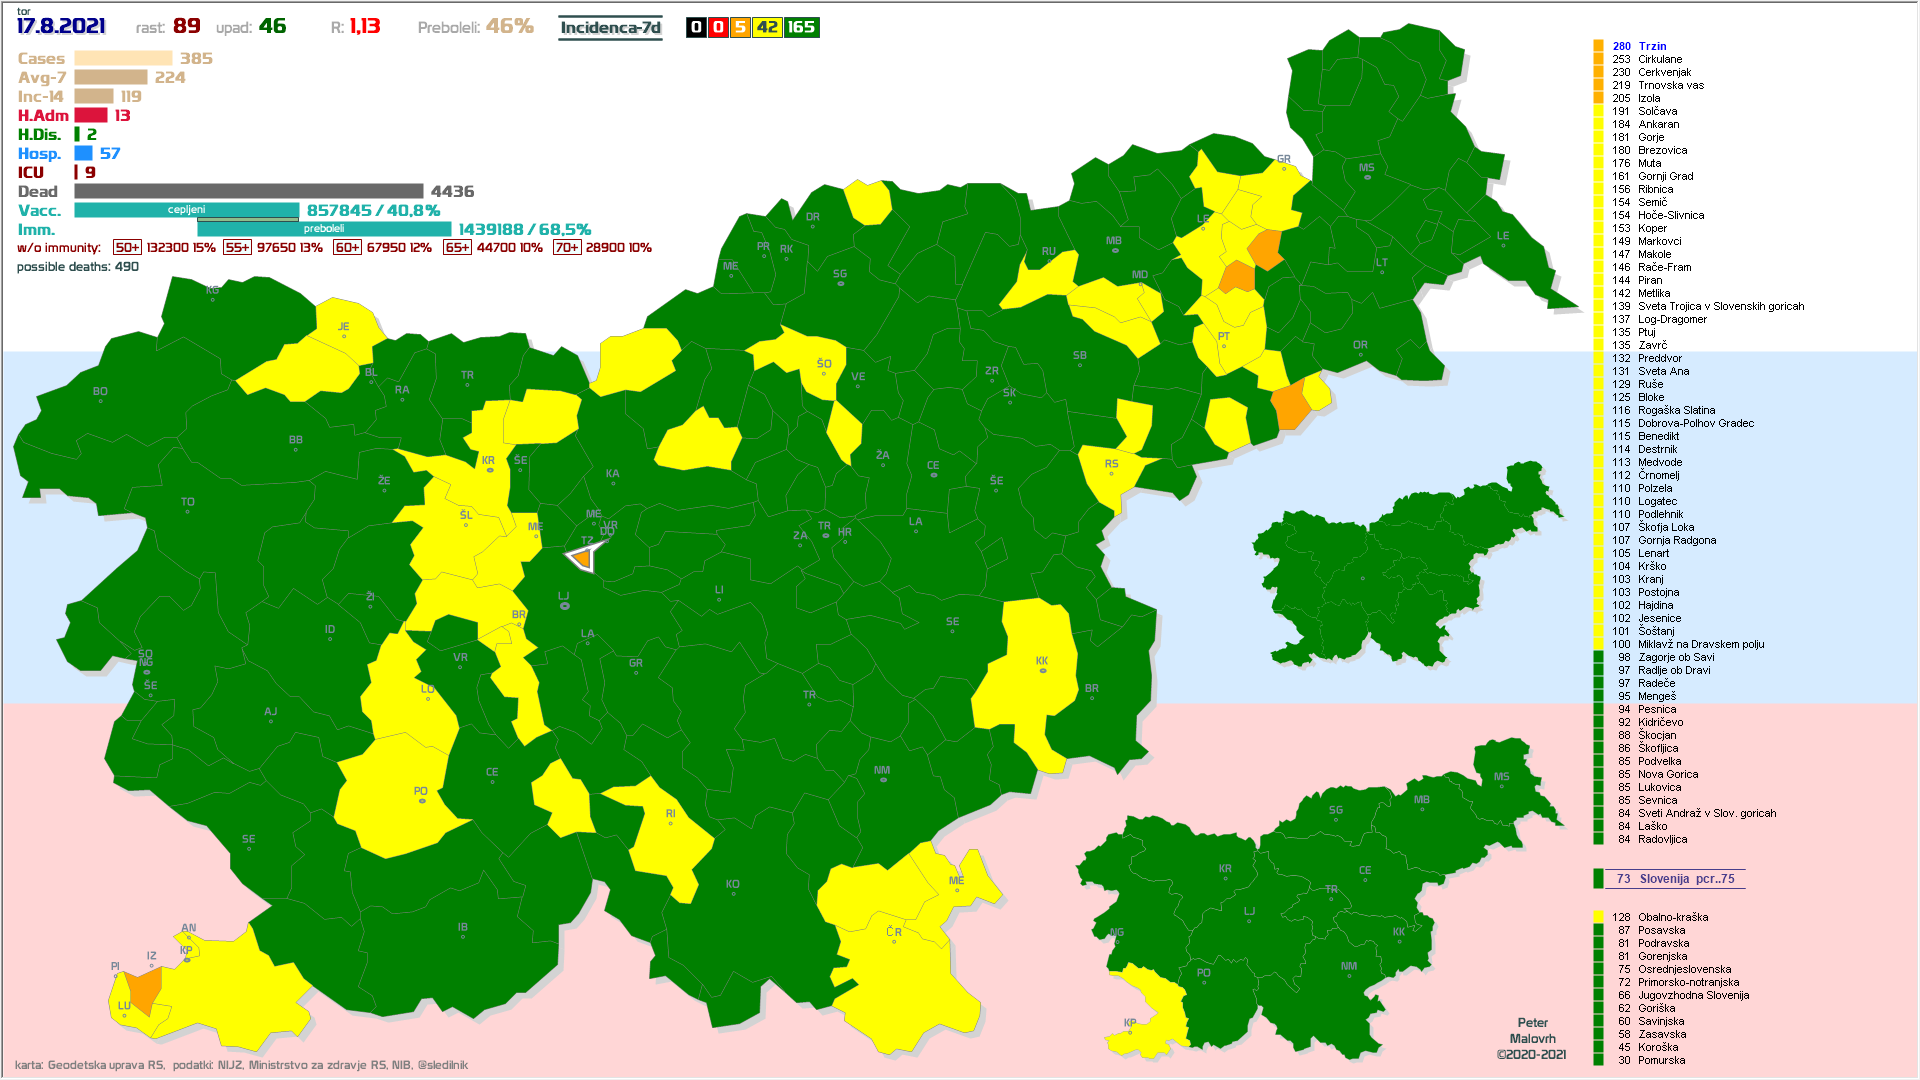This screenshot has width=1920, height=1080.
Task: Select the Murska Sobota MS map label
Action: (x=1366, y=168)
